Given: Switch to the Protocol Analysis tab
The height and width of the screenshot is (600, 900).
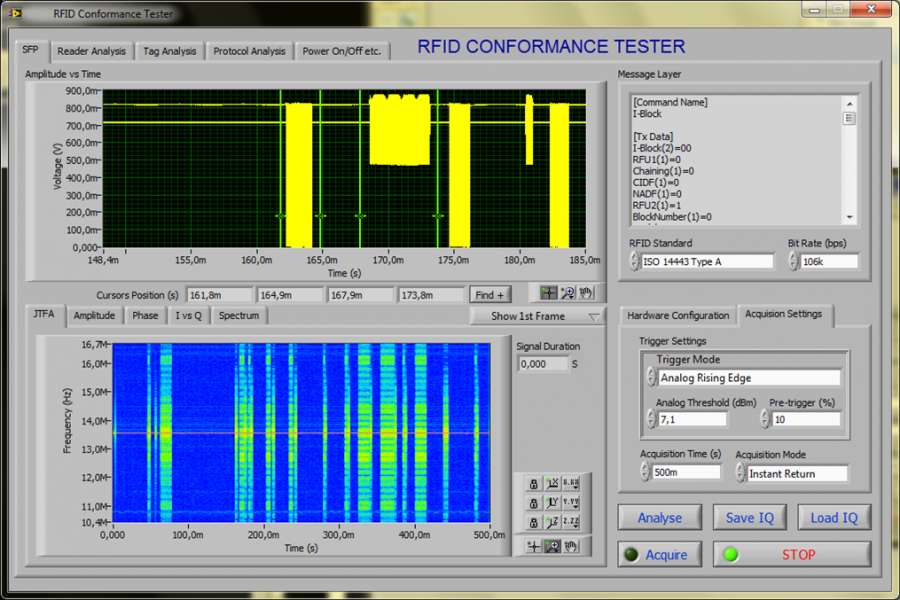Looking at the screenshot, I should point(249,51).
